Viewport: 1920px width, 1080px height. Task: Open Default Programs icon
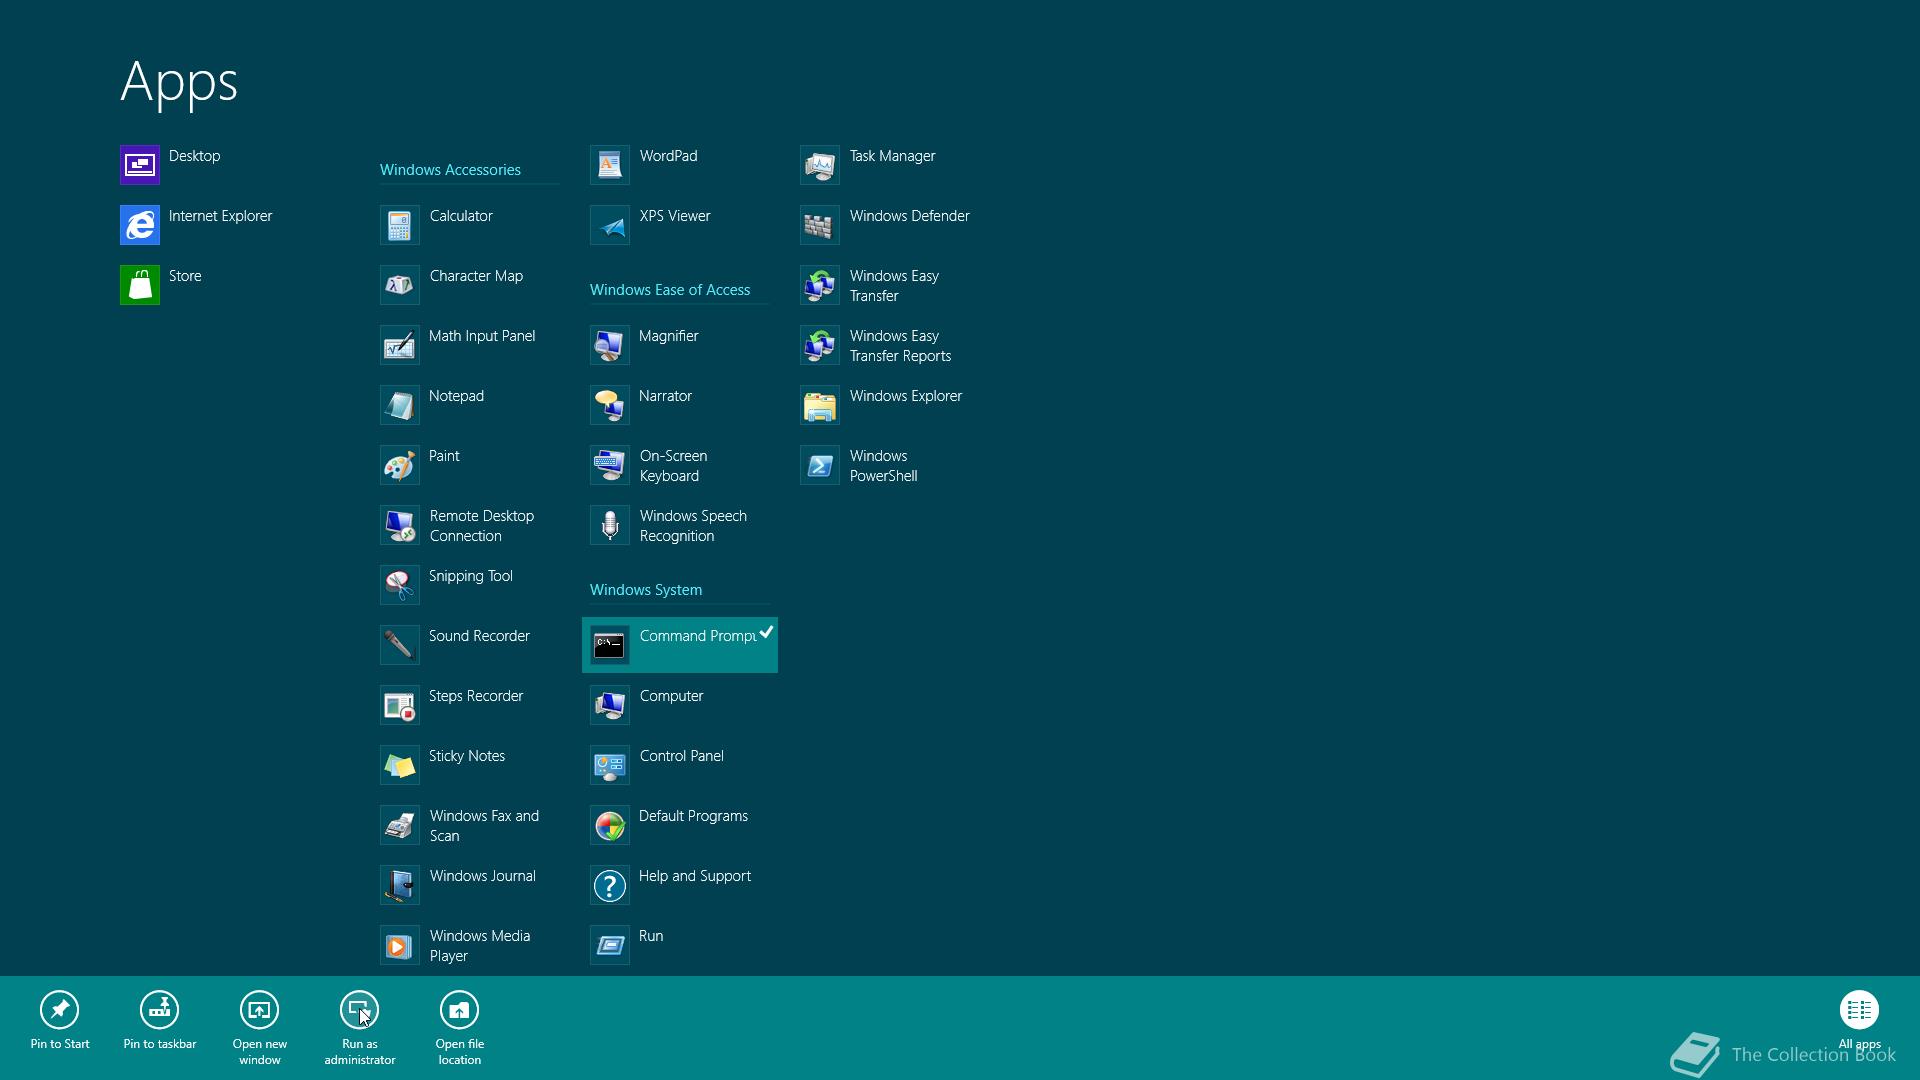pos(610,825)
